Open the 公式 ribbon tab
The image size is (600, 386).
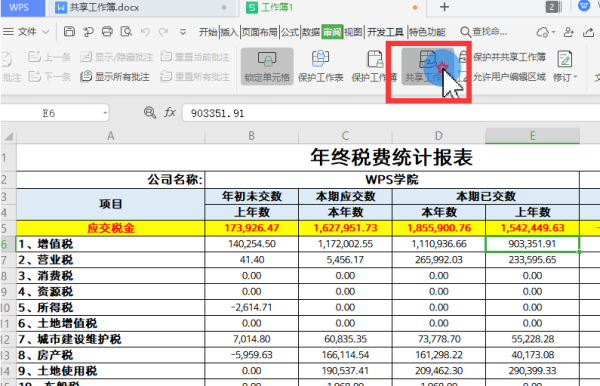(x=290, y=32)
